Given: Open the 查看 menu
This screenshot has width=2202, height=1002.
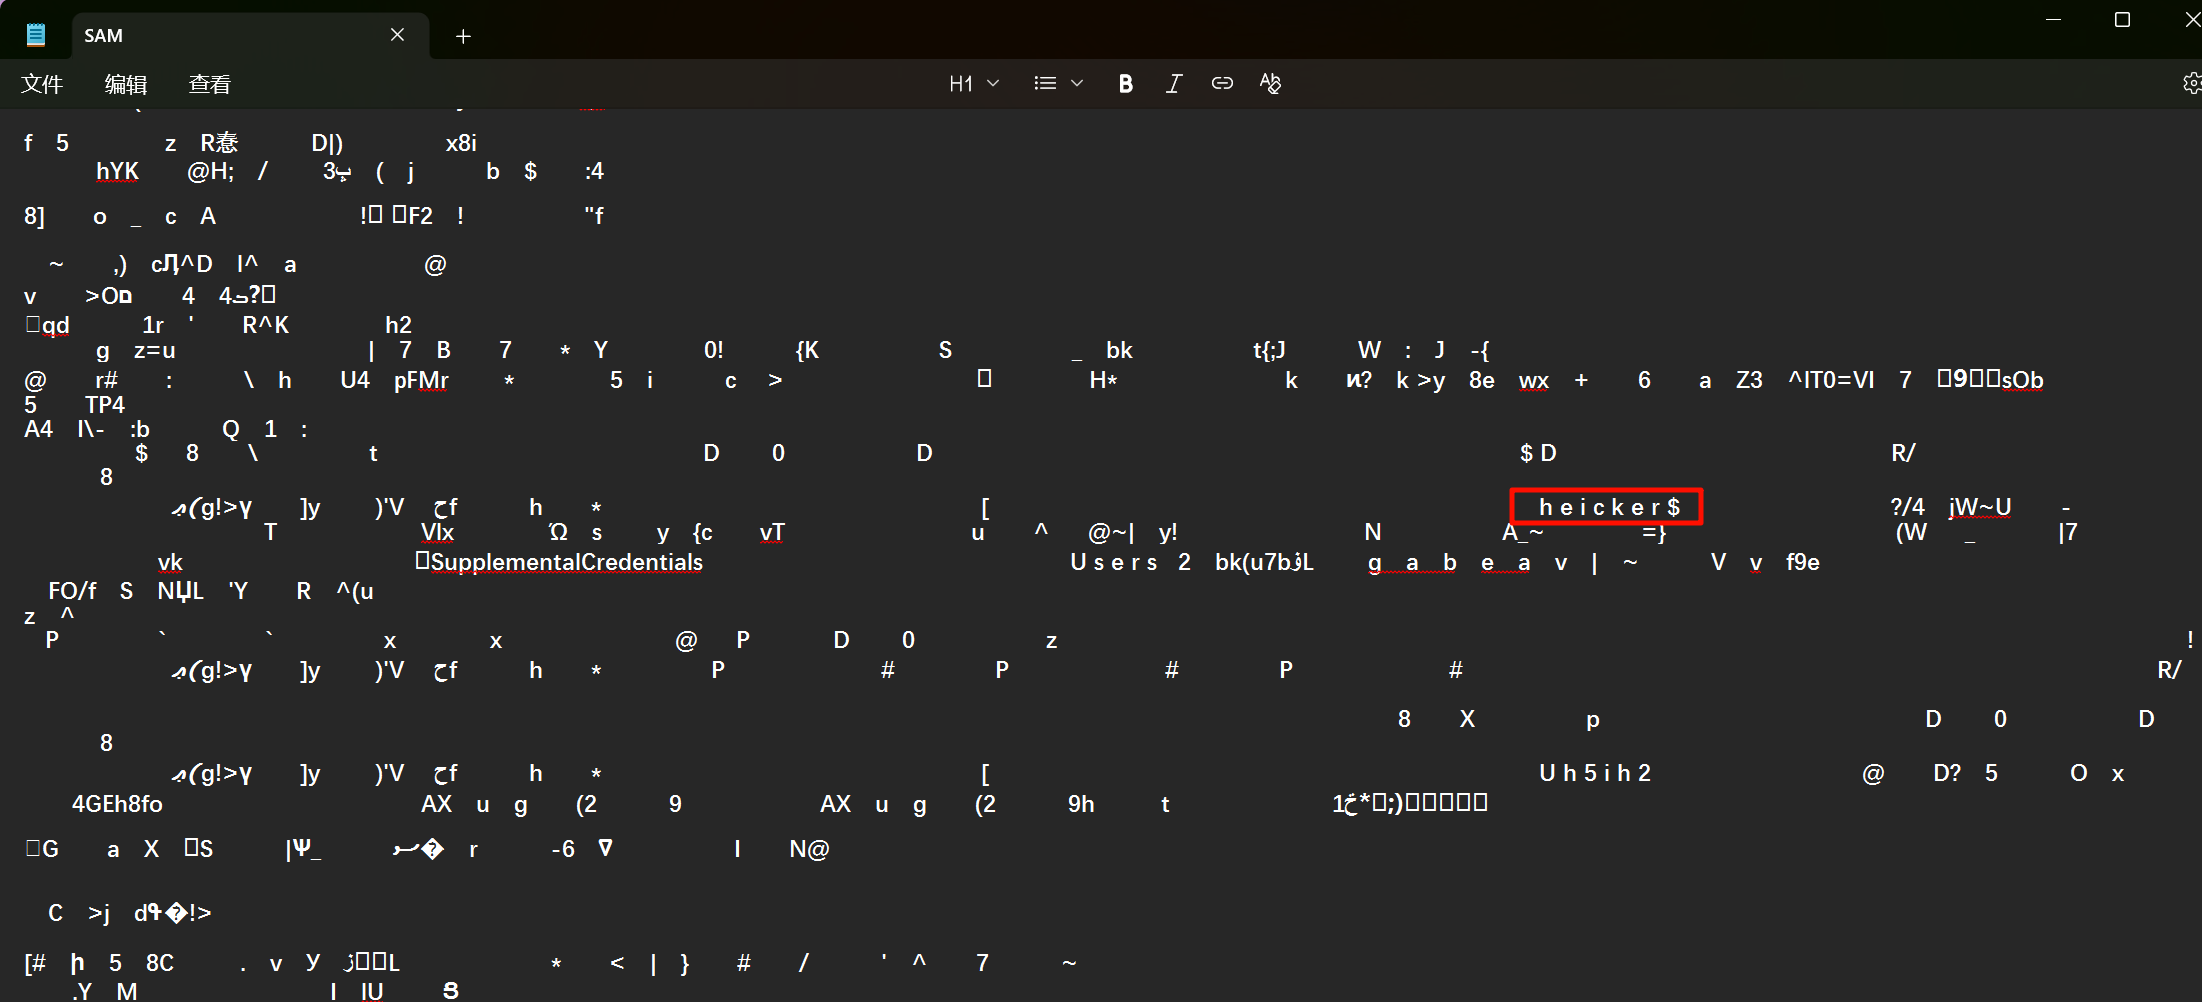Looking at the screenshot, I should [x=210, y=84].
